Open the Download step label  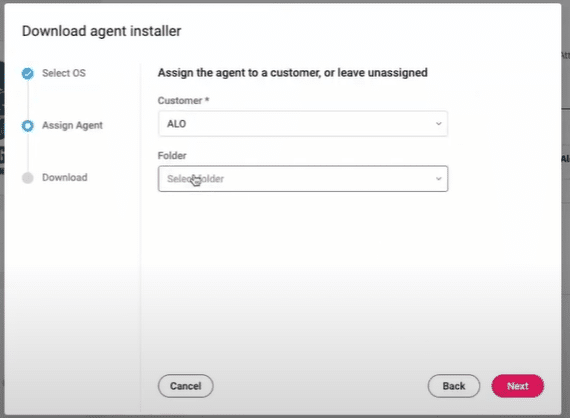[x=65, y=177]
